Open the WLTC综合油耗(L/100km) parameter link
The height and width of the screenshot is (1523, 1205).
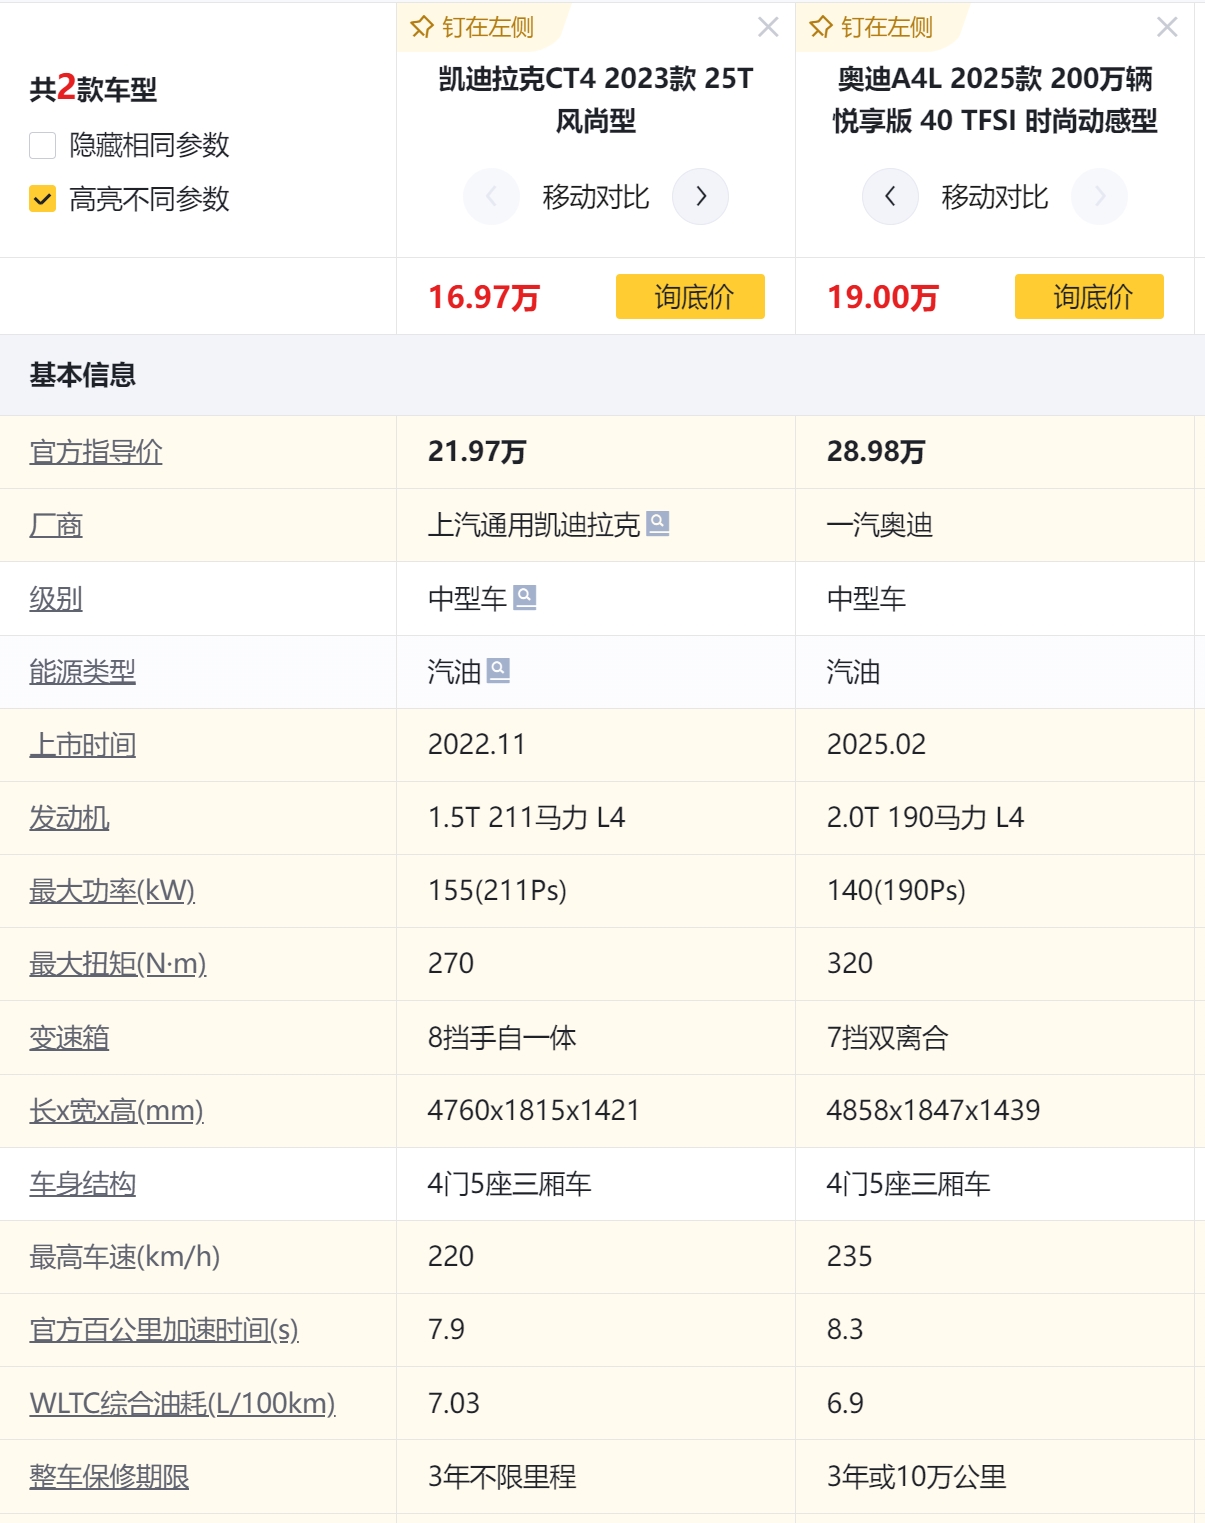click(182, 1403)
